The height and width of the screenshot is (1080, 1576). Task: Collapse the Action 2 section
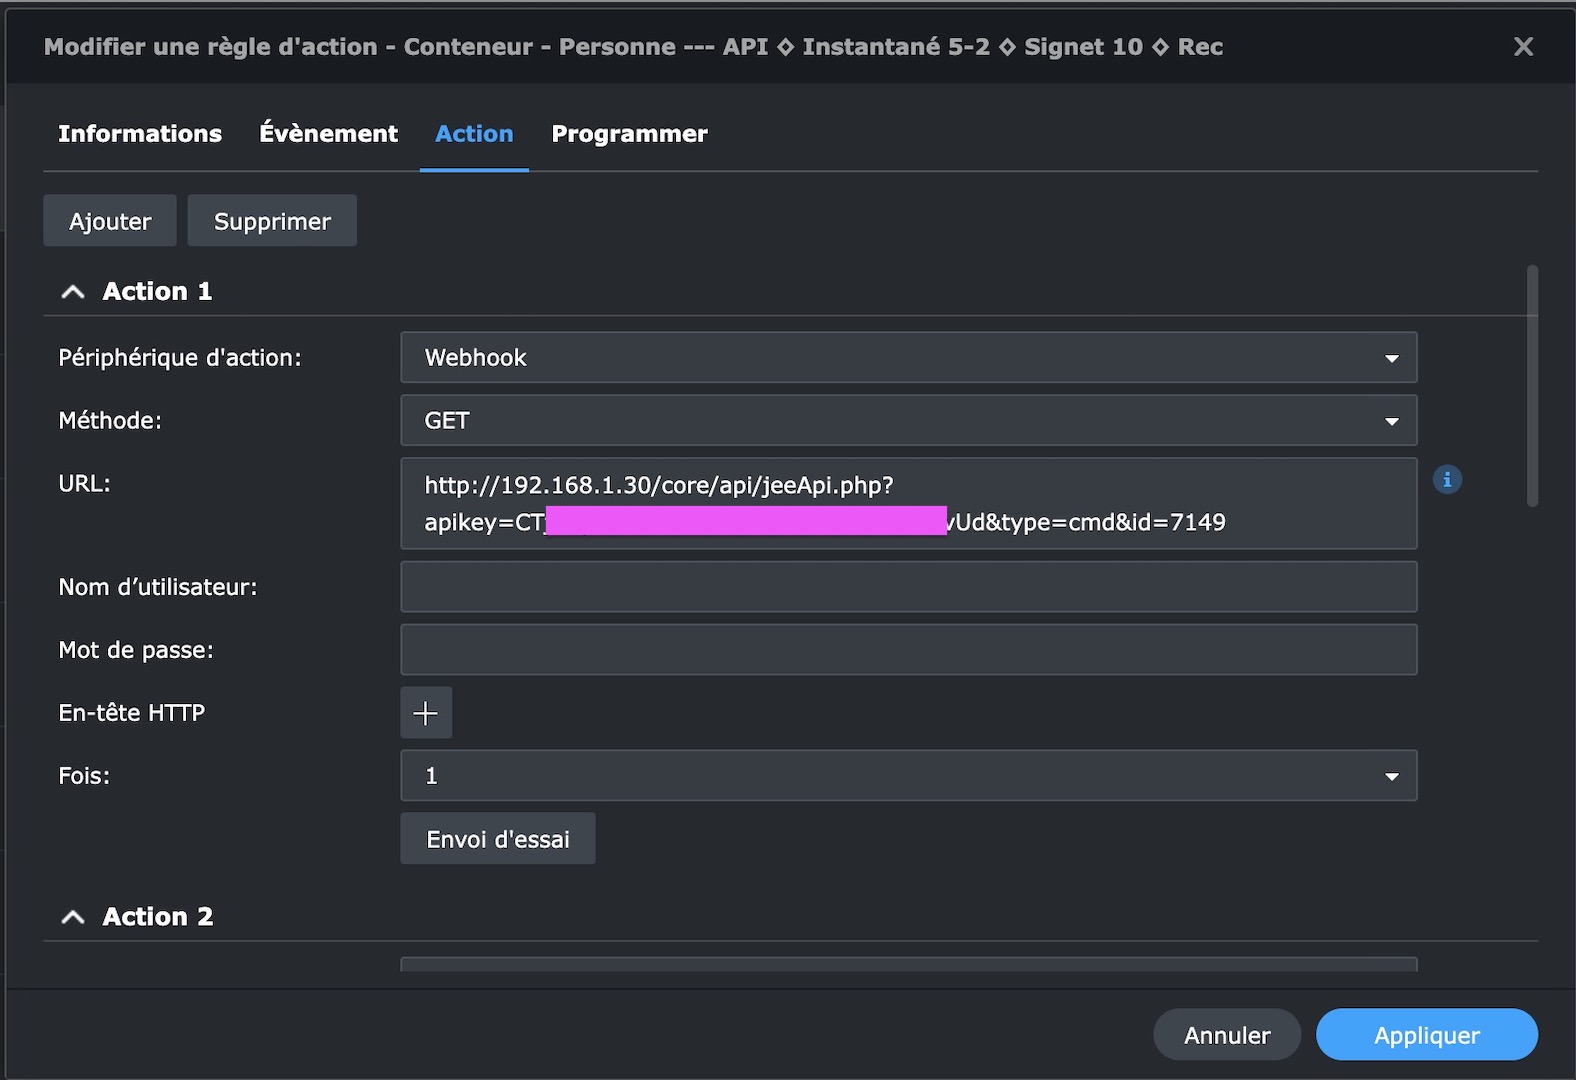pos(73,917)
